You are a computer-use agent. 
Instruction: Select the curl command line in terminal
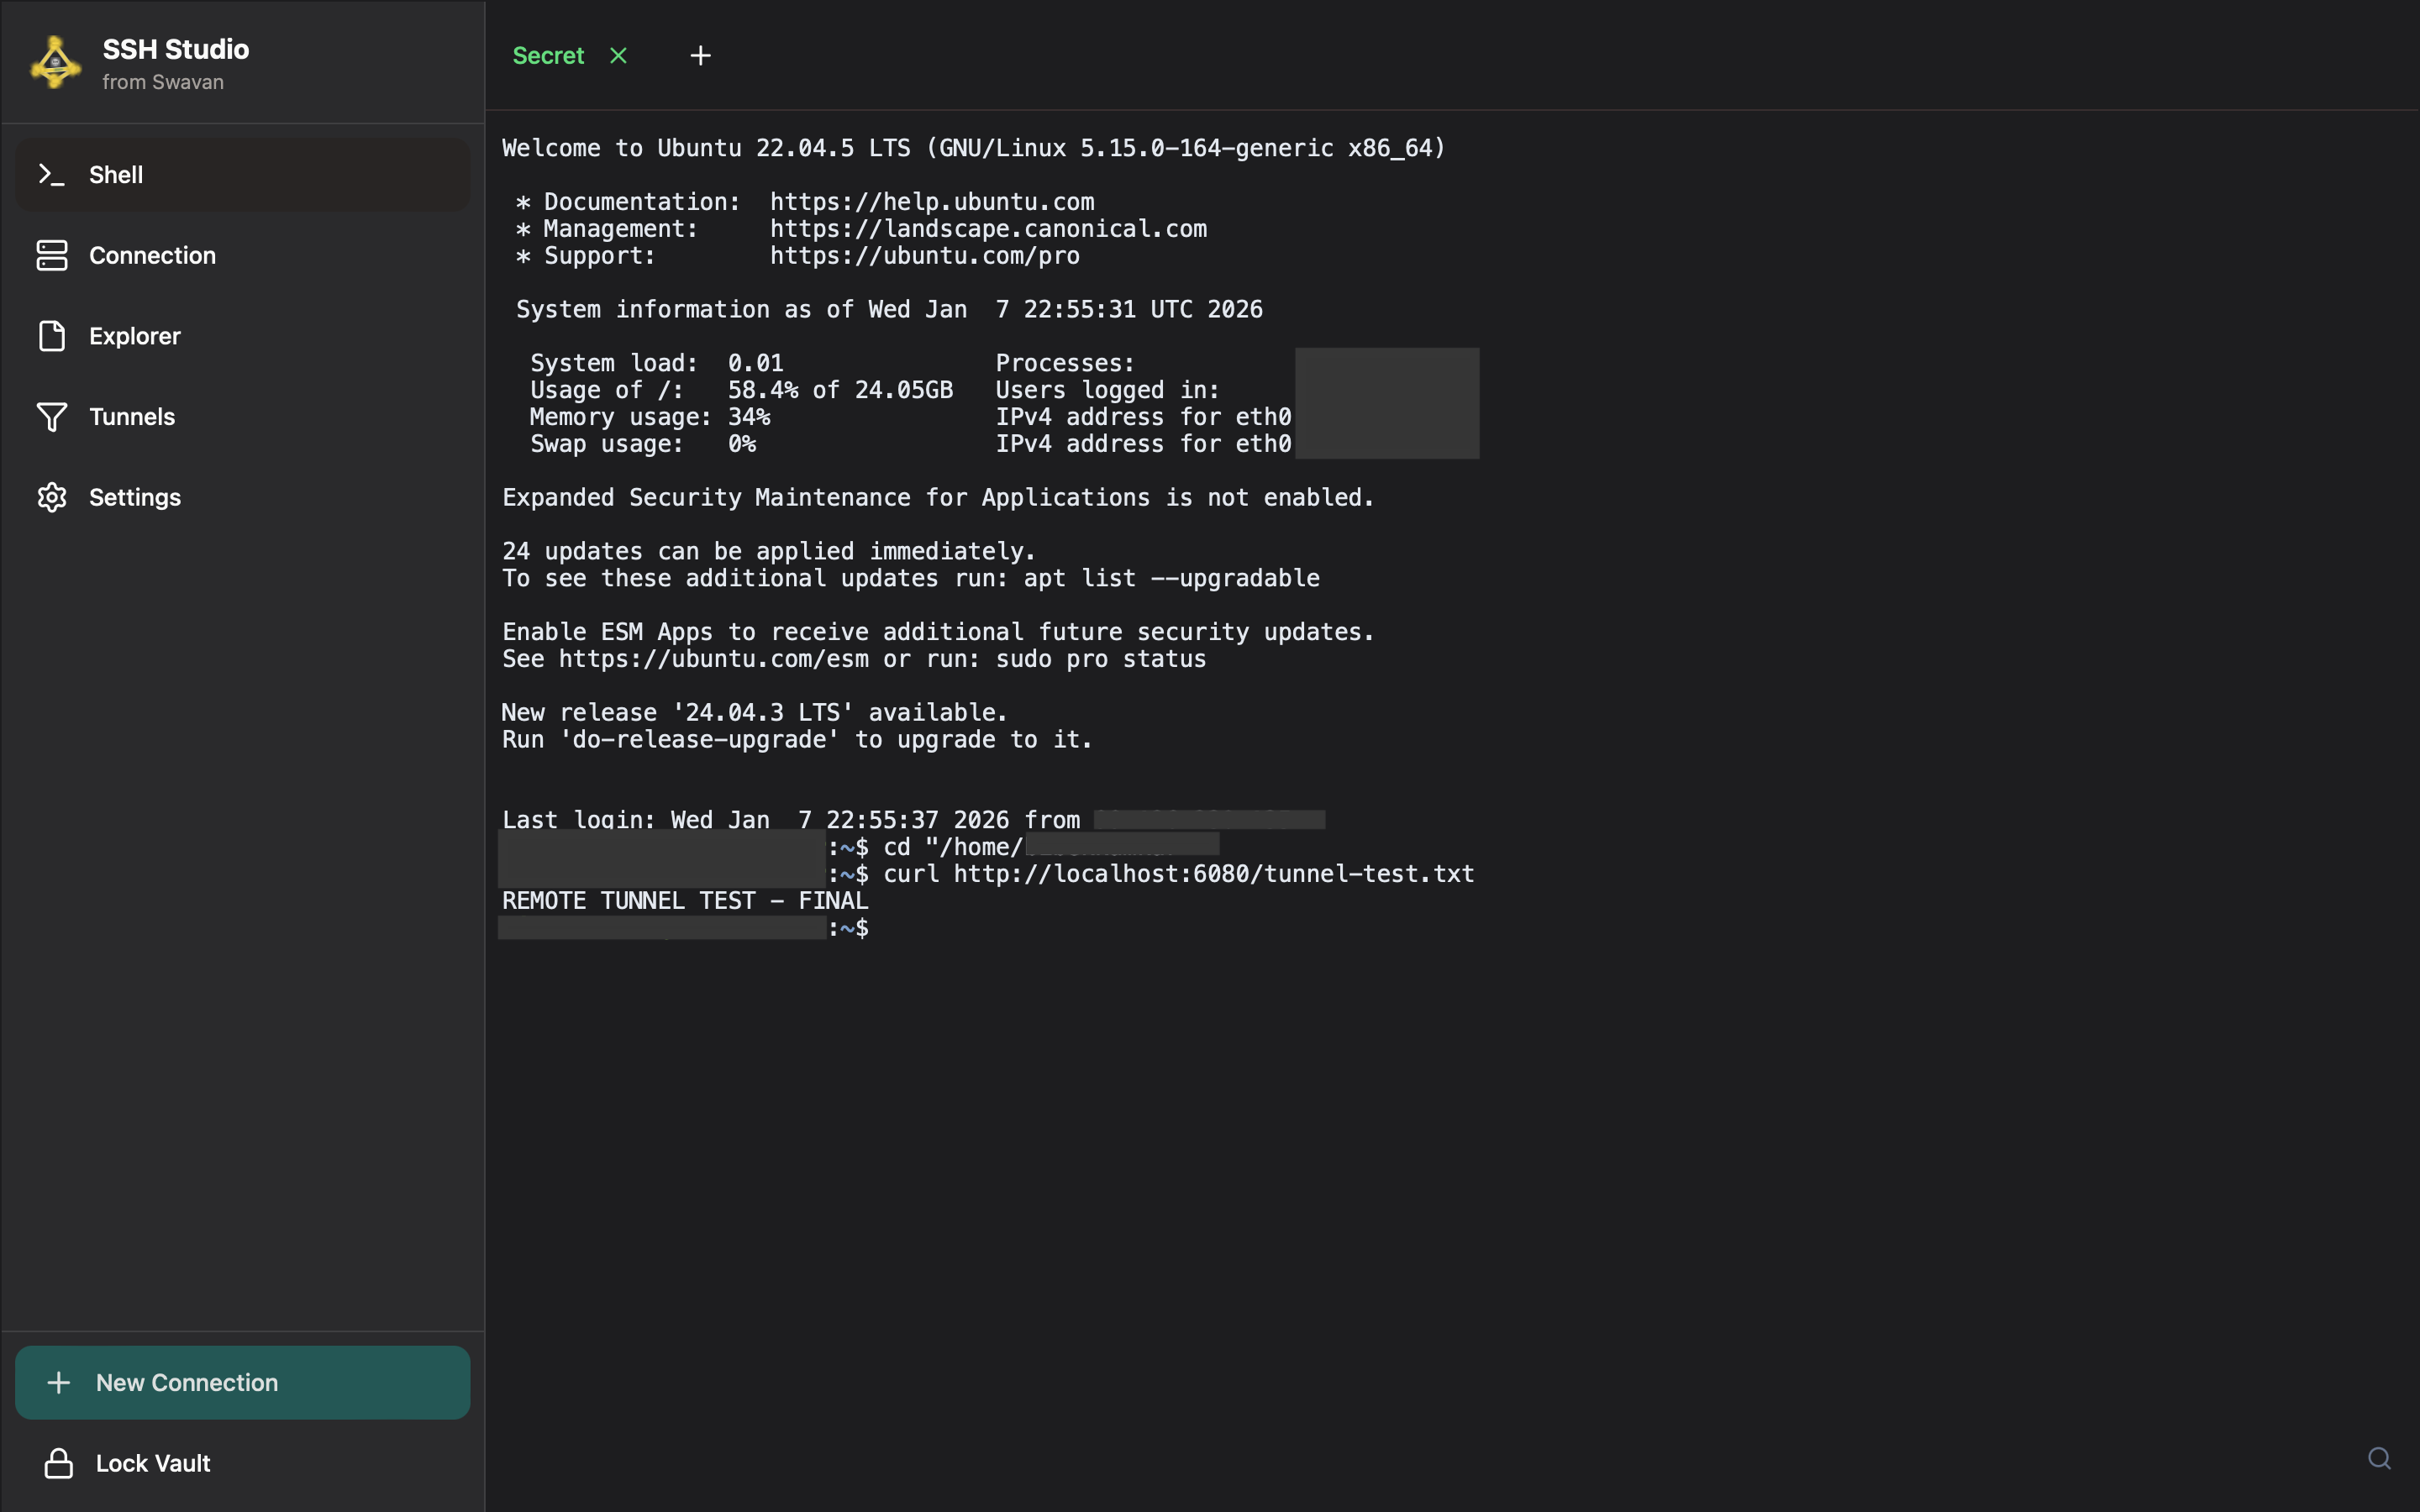coord(1178,873)
